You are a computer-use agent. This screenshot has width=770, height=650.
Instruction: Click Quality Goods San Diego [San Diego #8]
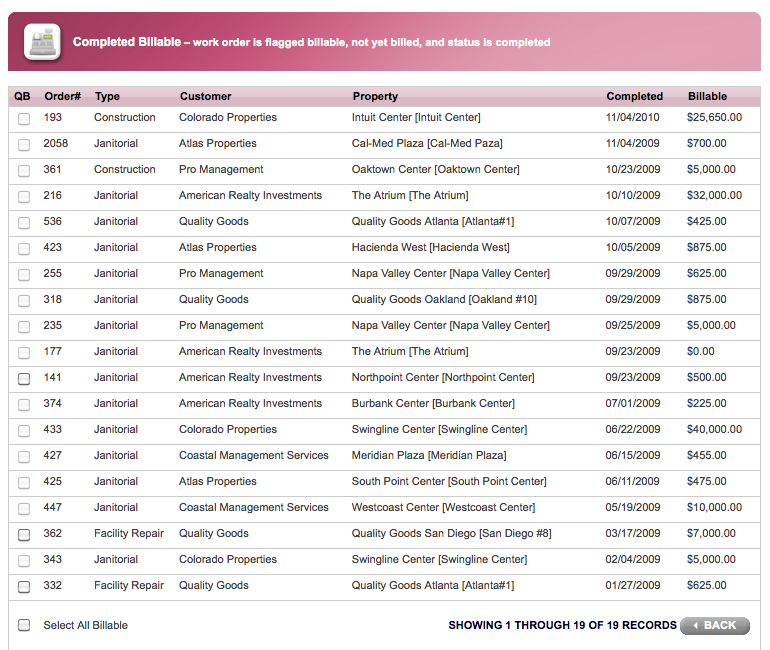(451, 534)
